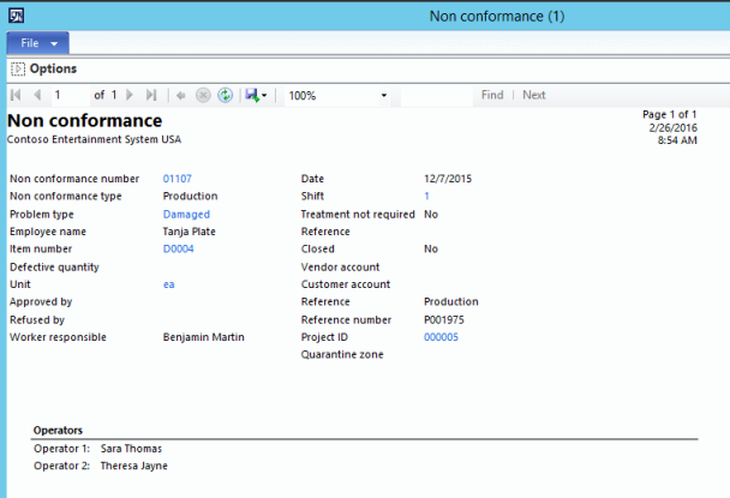Click the application icon in title bar

pyautogui.click(x=16, y=16)
